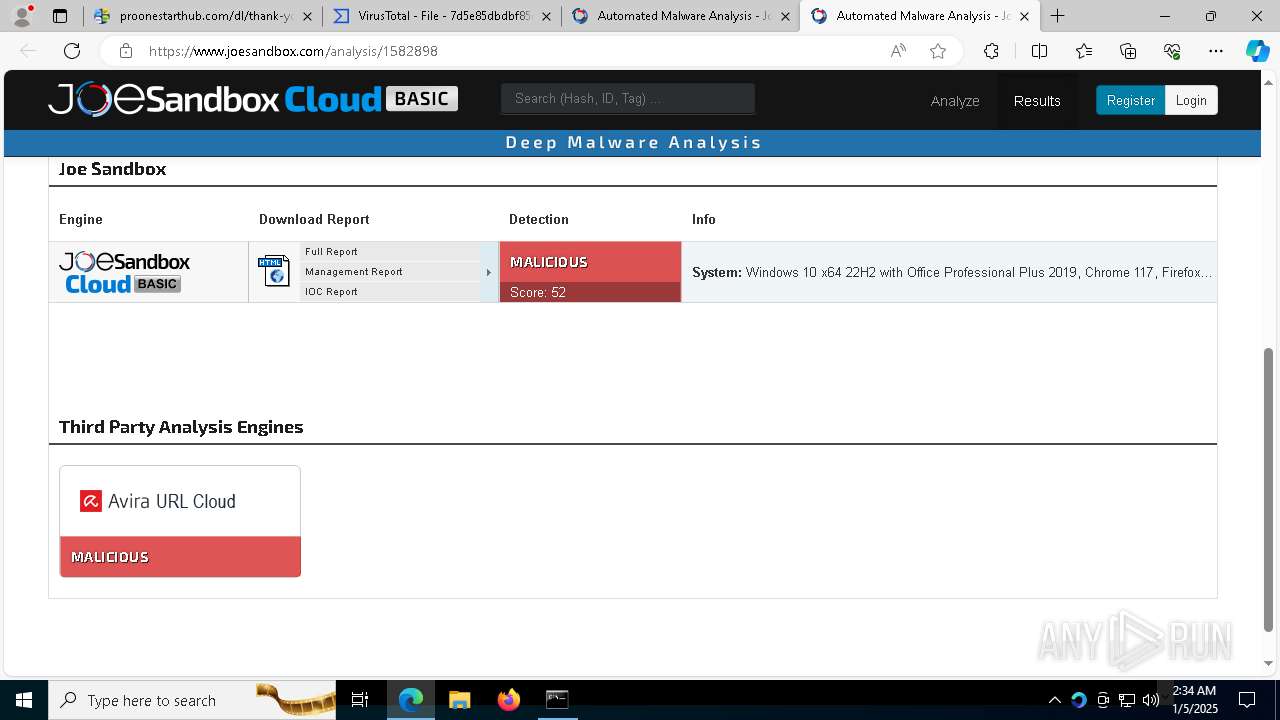Open the Management Report entry
Image resolution: width=1280 pixels, height=720 pixels.
point(354,272)
